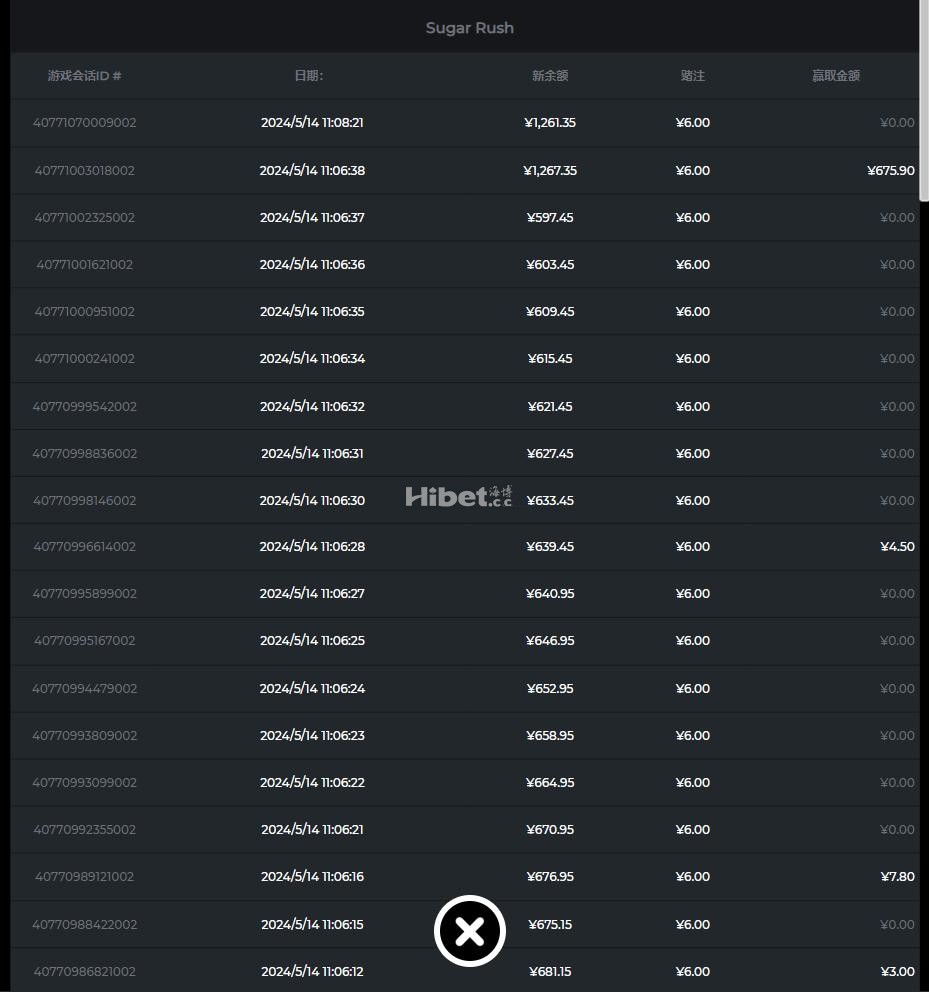Click the ¥633.45 balance
This screenshot has height=992, width=929.
550,500
